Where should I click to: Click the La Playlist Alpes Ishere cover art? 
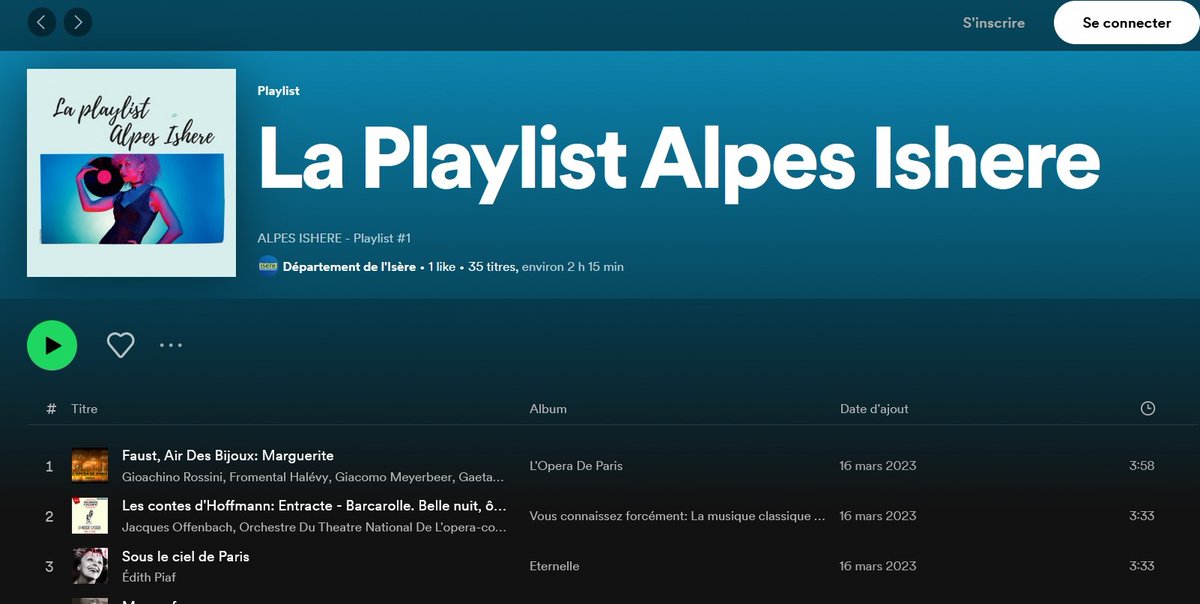tap(131, 172)
